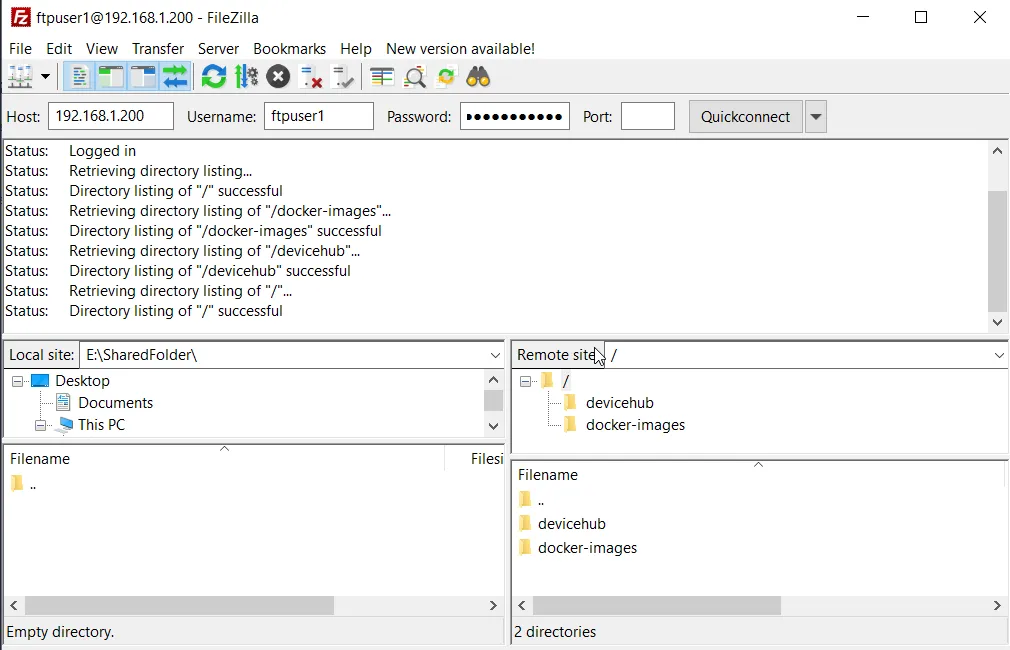The width and height of the screenshot is (1010, 650).
Task: Open Site Manager dropdown arrow
Action: pyautogui.click(x=45, y=77)
